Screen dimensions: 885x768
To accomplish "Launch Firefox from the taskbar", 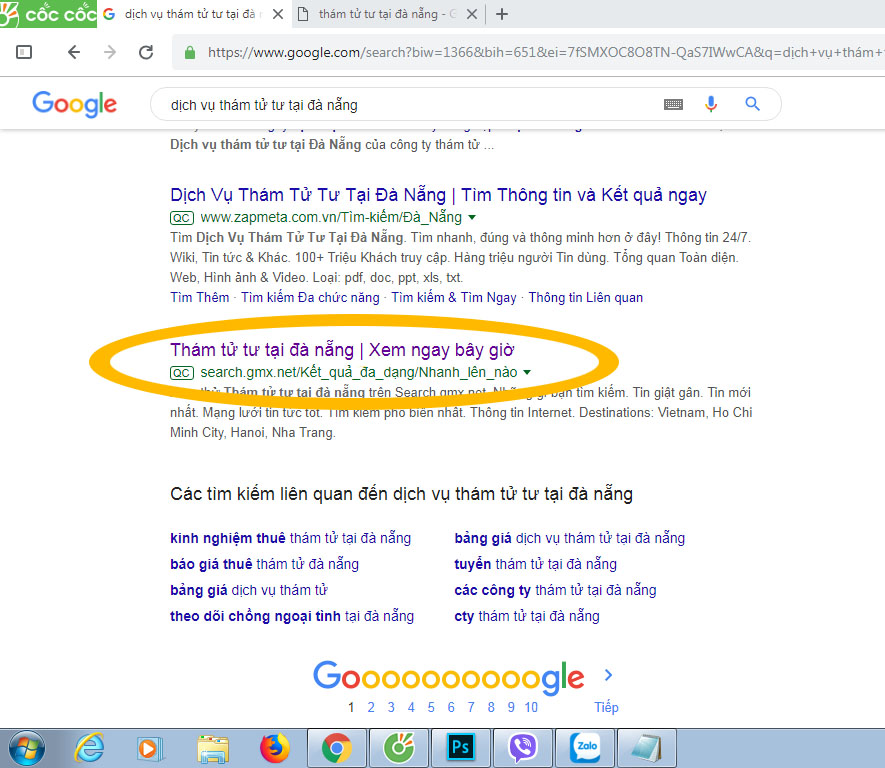I will 275,748.
